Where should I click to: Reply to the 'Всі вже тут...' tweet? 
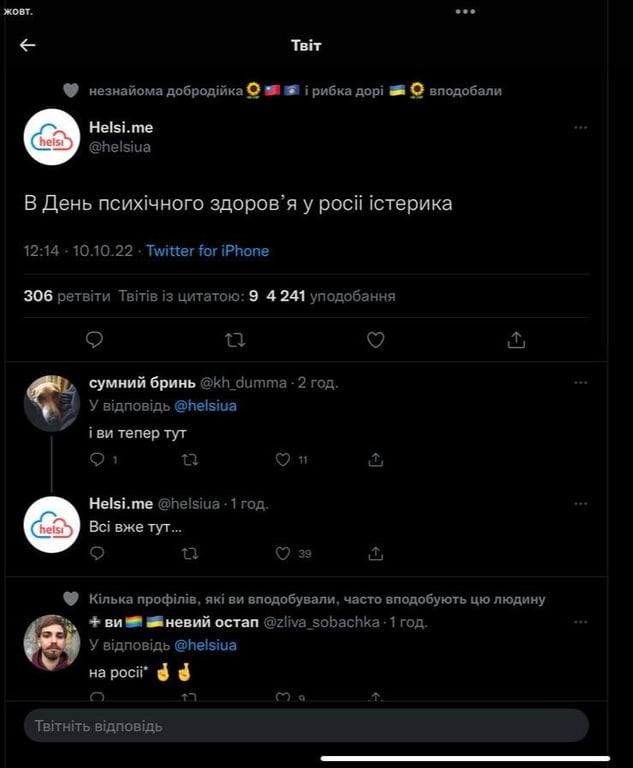(97, 553)
